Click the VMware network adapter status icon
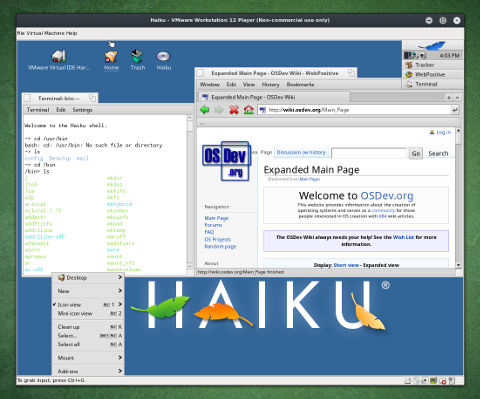The height and width of the screenshot is (399, 480). click(425, 381)
